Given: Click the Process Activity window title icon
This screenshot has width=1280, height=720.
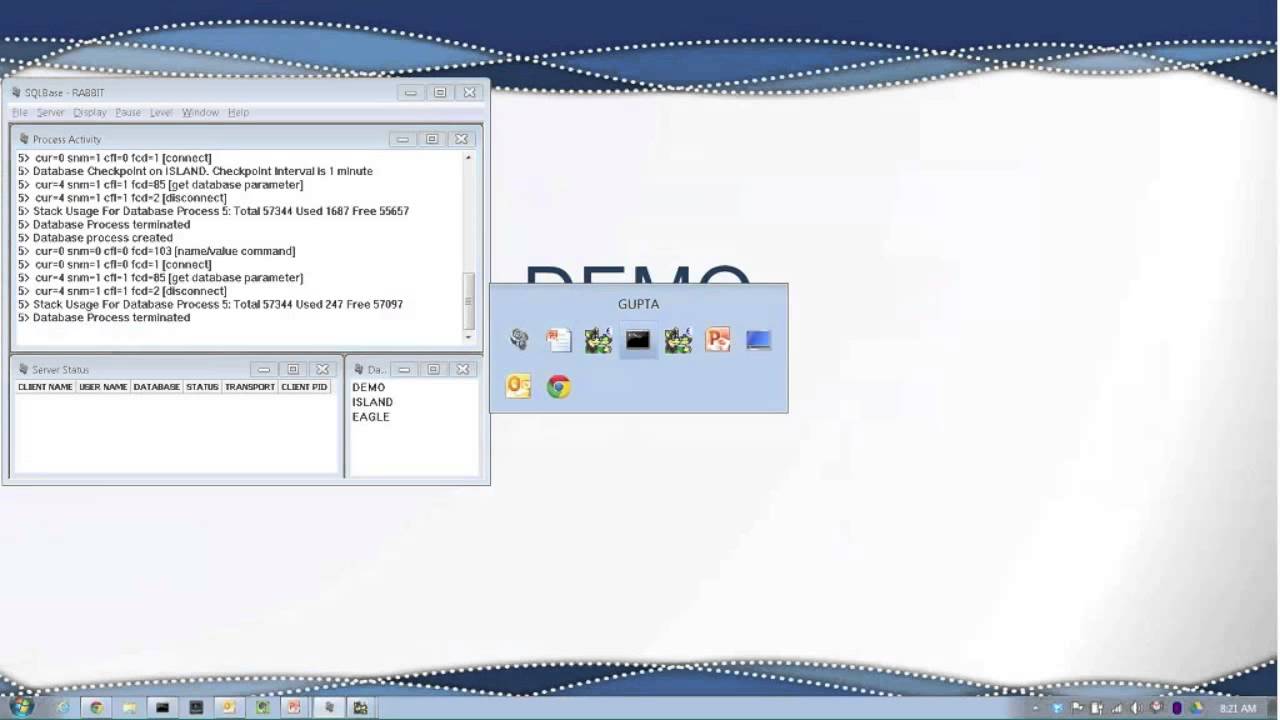Looking at the screenshot, I should (x=24, y=139).
